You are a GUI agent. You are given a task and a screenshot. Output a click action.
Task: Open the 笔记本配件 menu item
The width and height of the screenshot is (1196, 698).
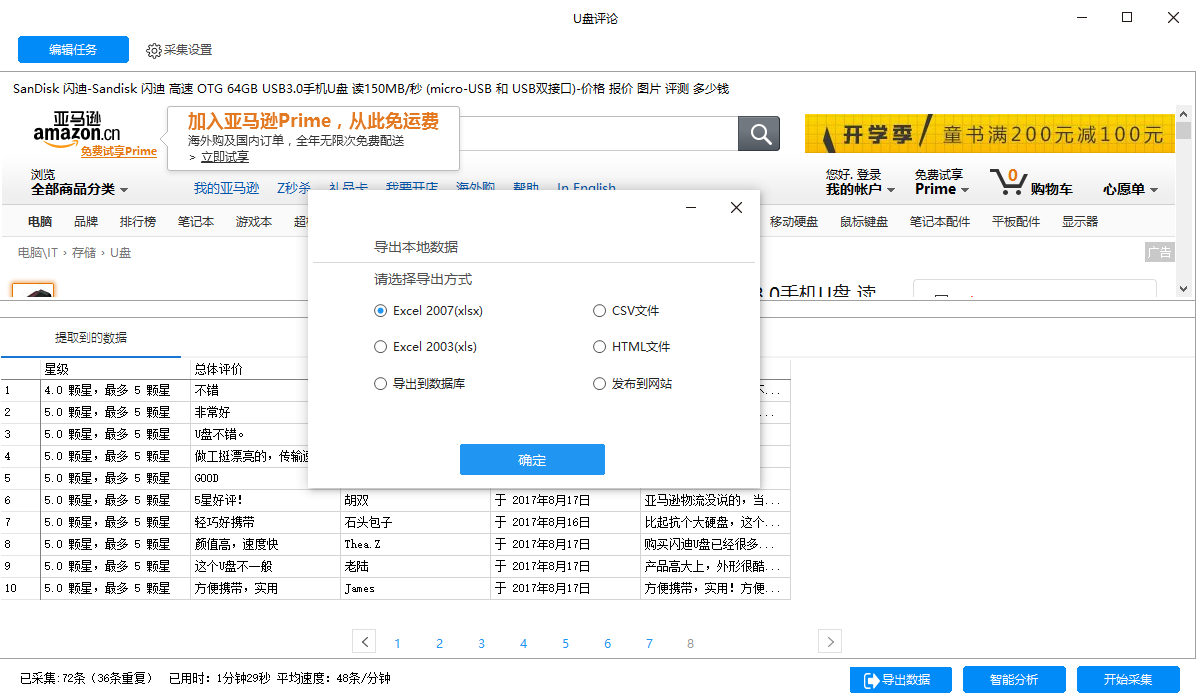pos(940,222)
